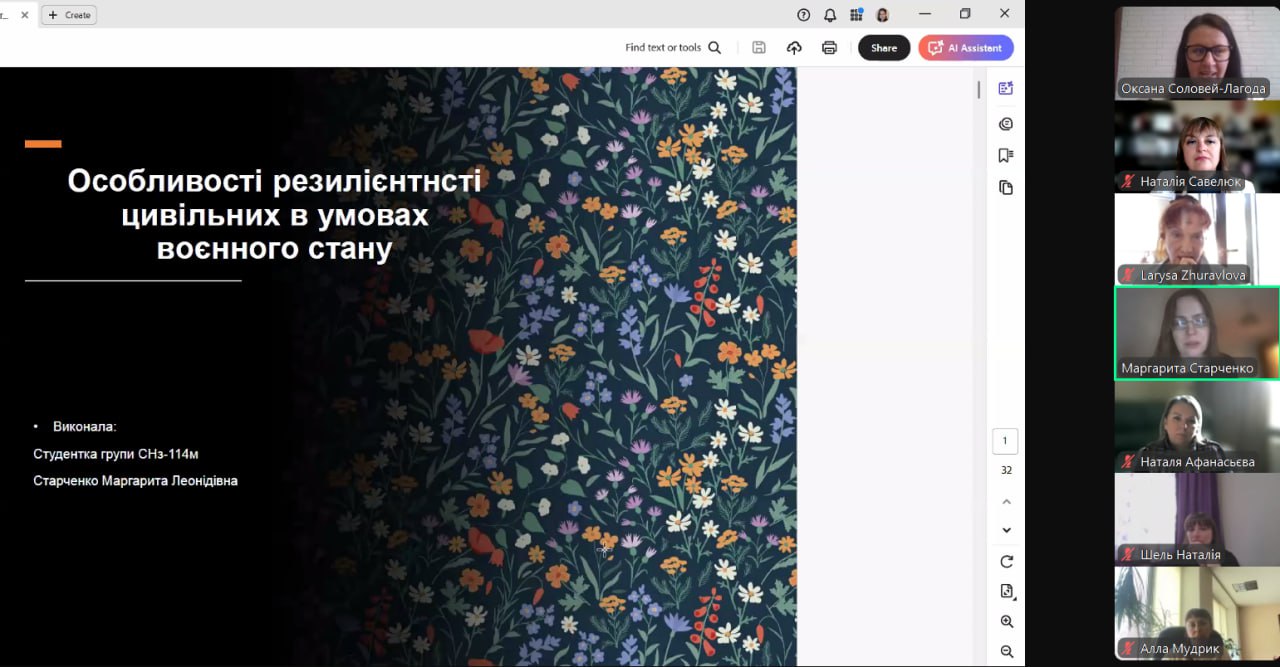Zoom in on the document
This screenshot has height=667, width=1280.
point(1006,621)
